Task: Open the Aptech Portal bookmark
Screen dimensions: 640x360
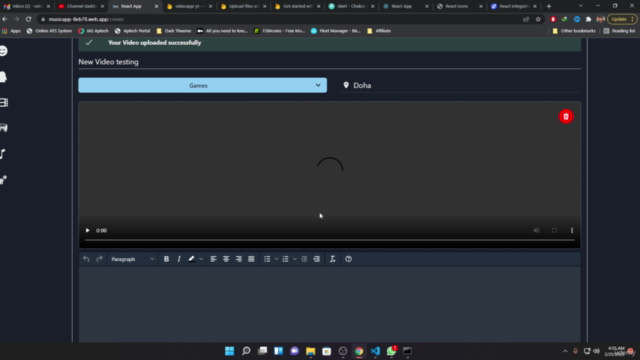Action: point(133,31)
